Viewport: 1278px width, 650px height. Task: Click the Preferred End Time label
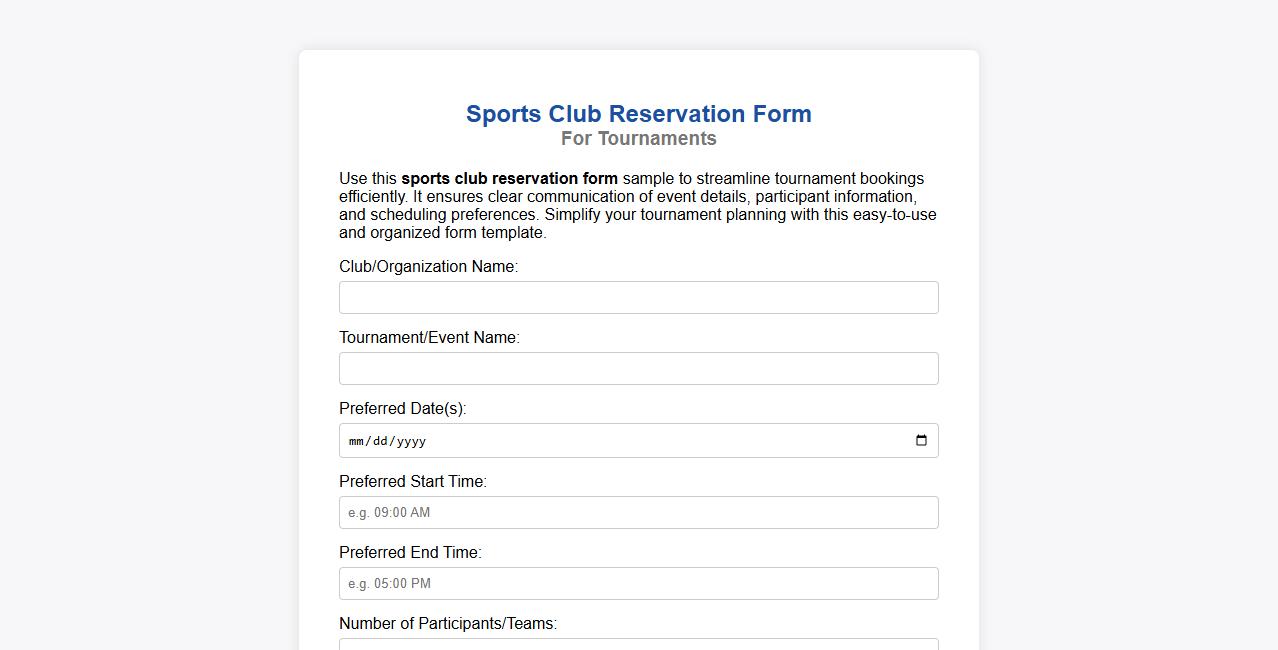tap(411, 552)
